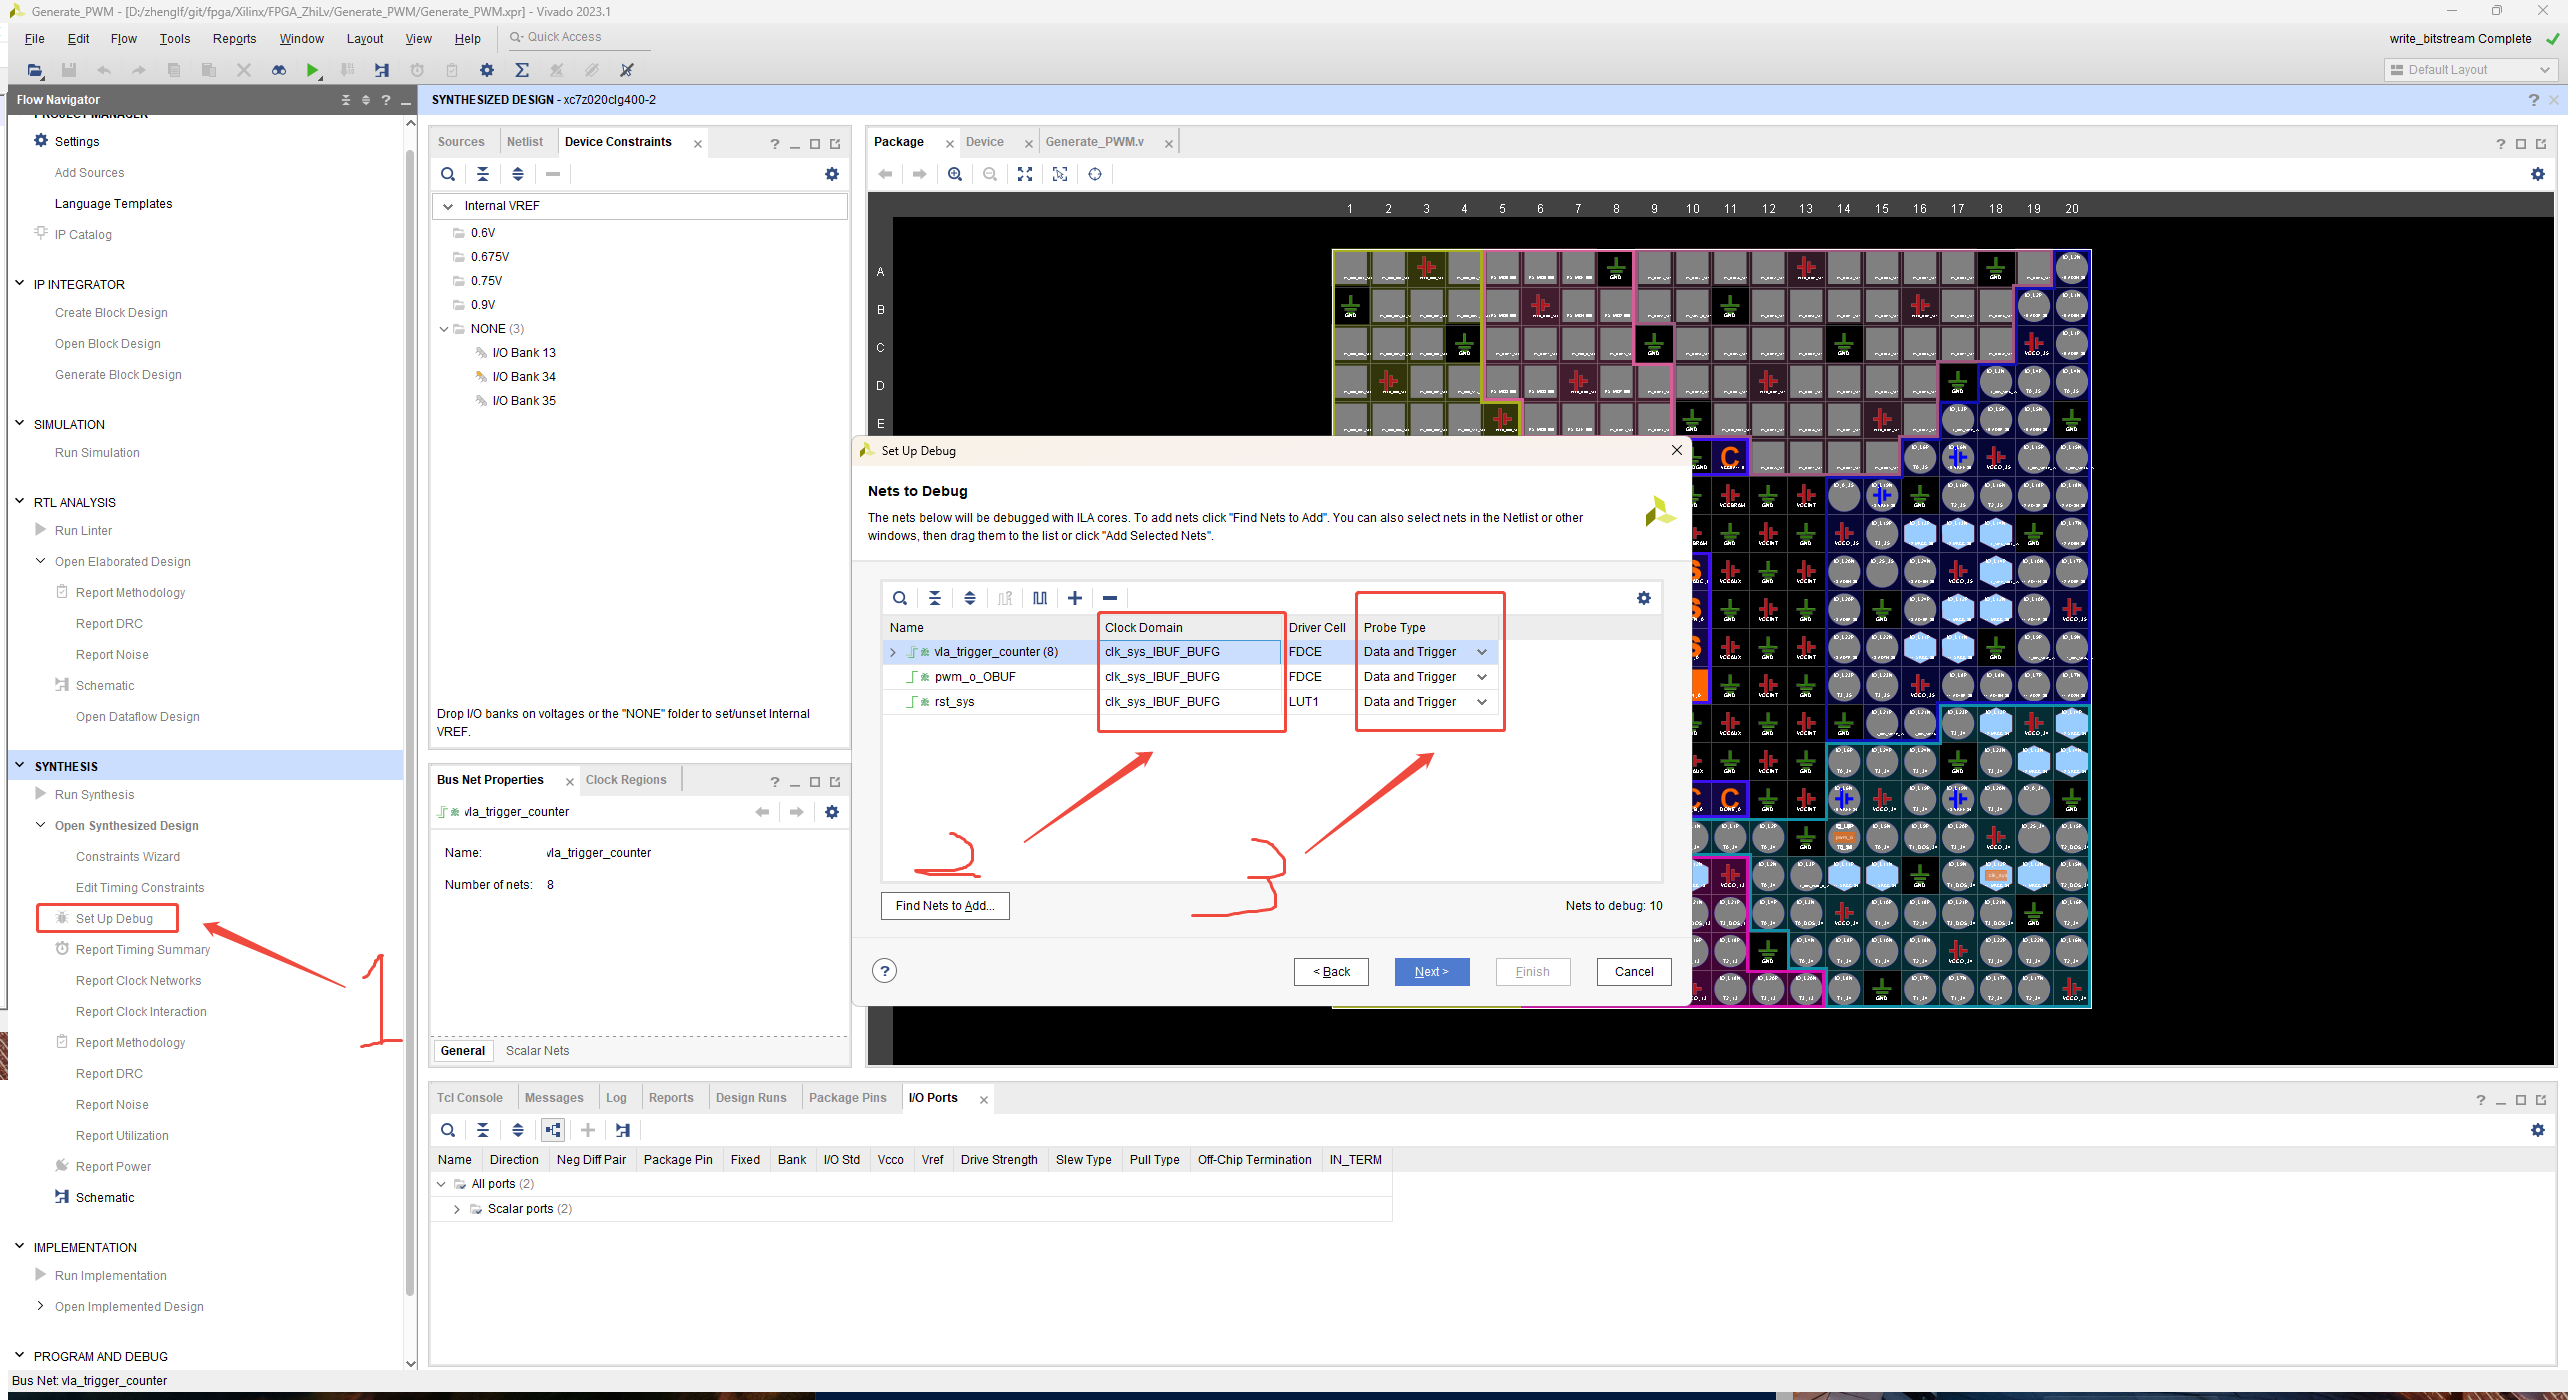Expand the vla_trigger_counter bus net row

click(893, 652)
